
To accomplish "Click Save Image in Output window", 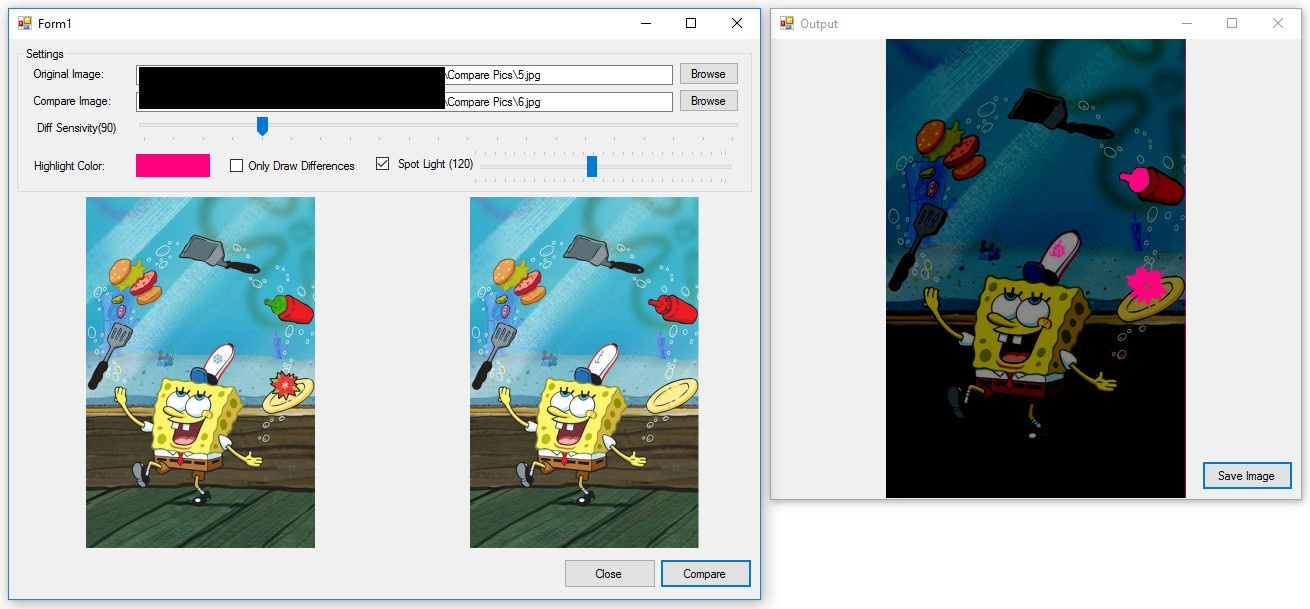I will click(1246, 476).
